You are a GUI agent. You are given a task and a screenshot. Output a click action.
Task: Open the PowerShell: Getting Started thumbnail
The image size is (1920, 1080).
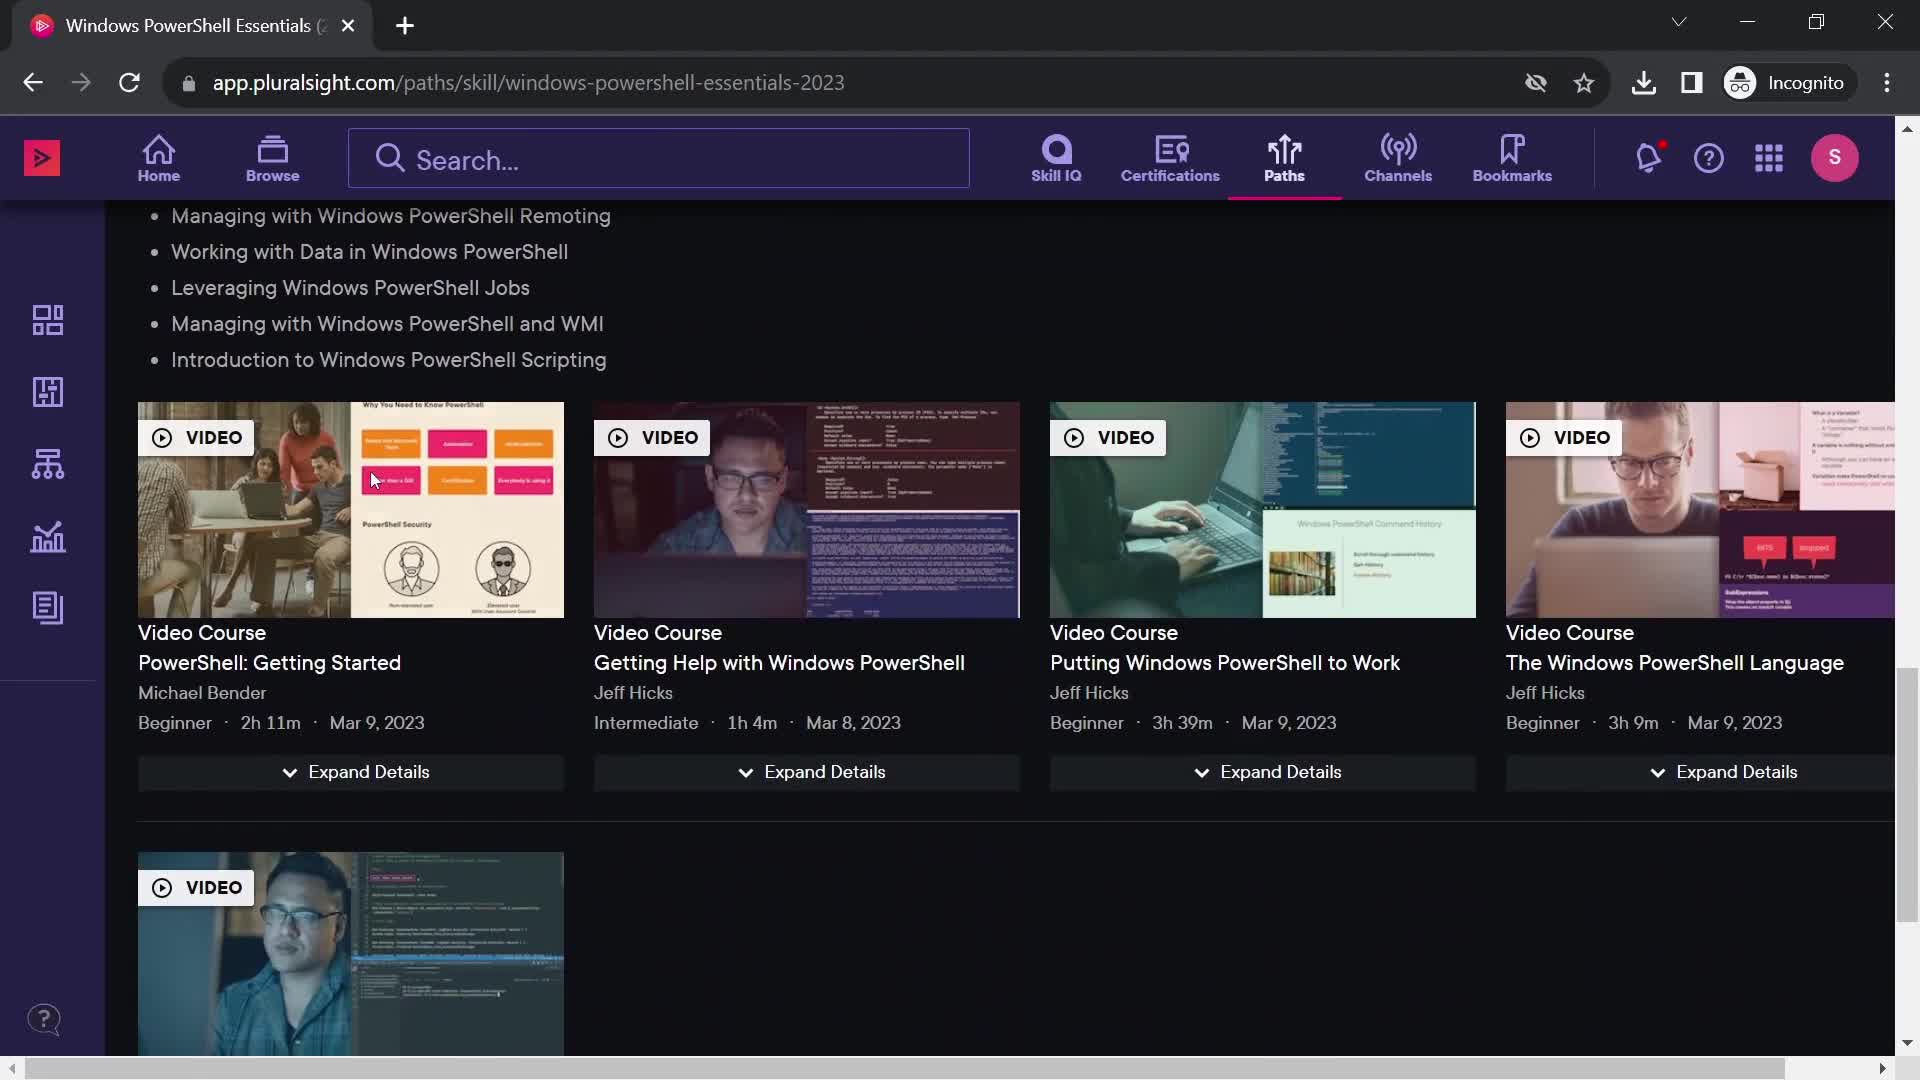tap(351, 510)
